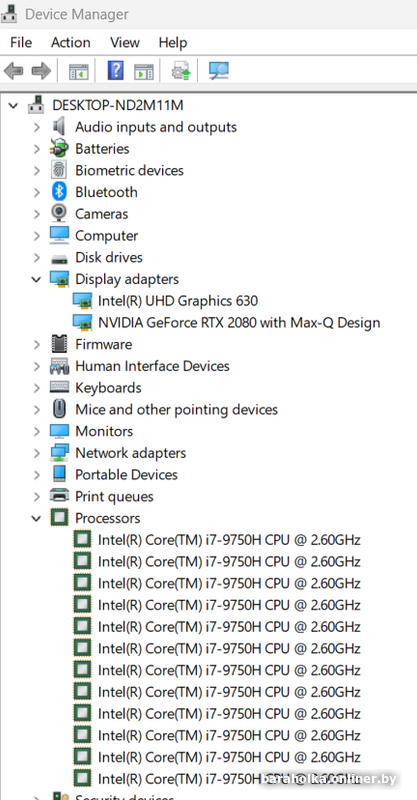Expand Mice and other pointing devices

(x=36, y=410)
